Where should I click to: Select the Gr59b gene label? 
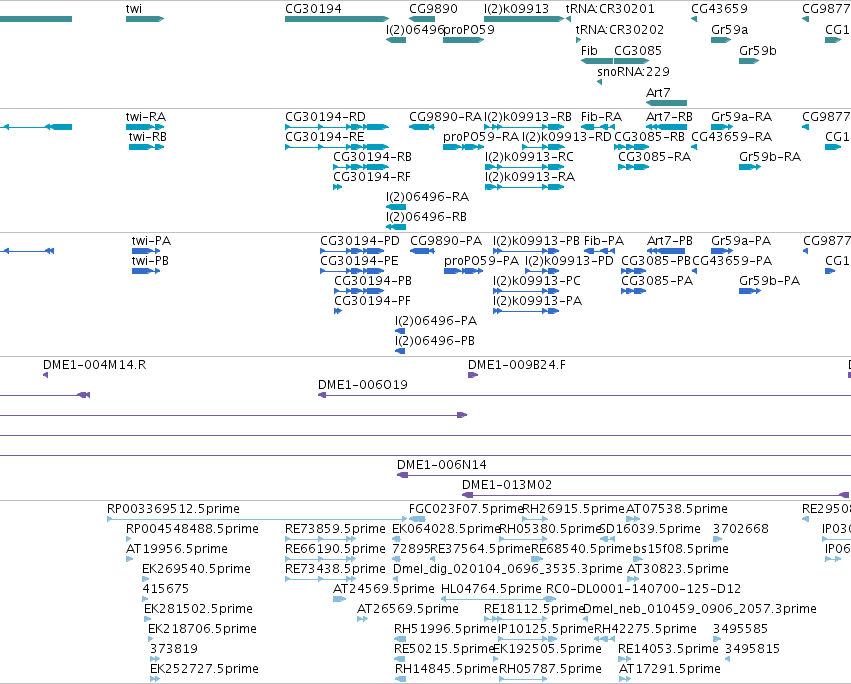click(x=758, y=50)
